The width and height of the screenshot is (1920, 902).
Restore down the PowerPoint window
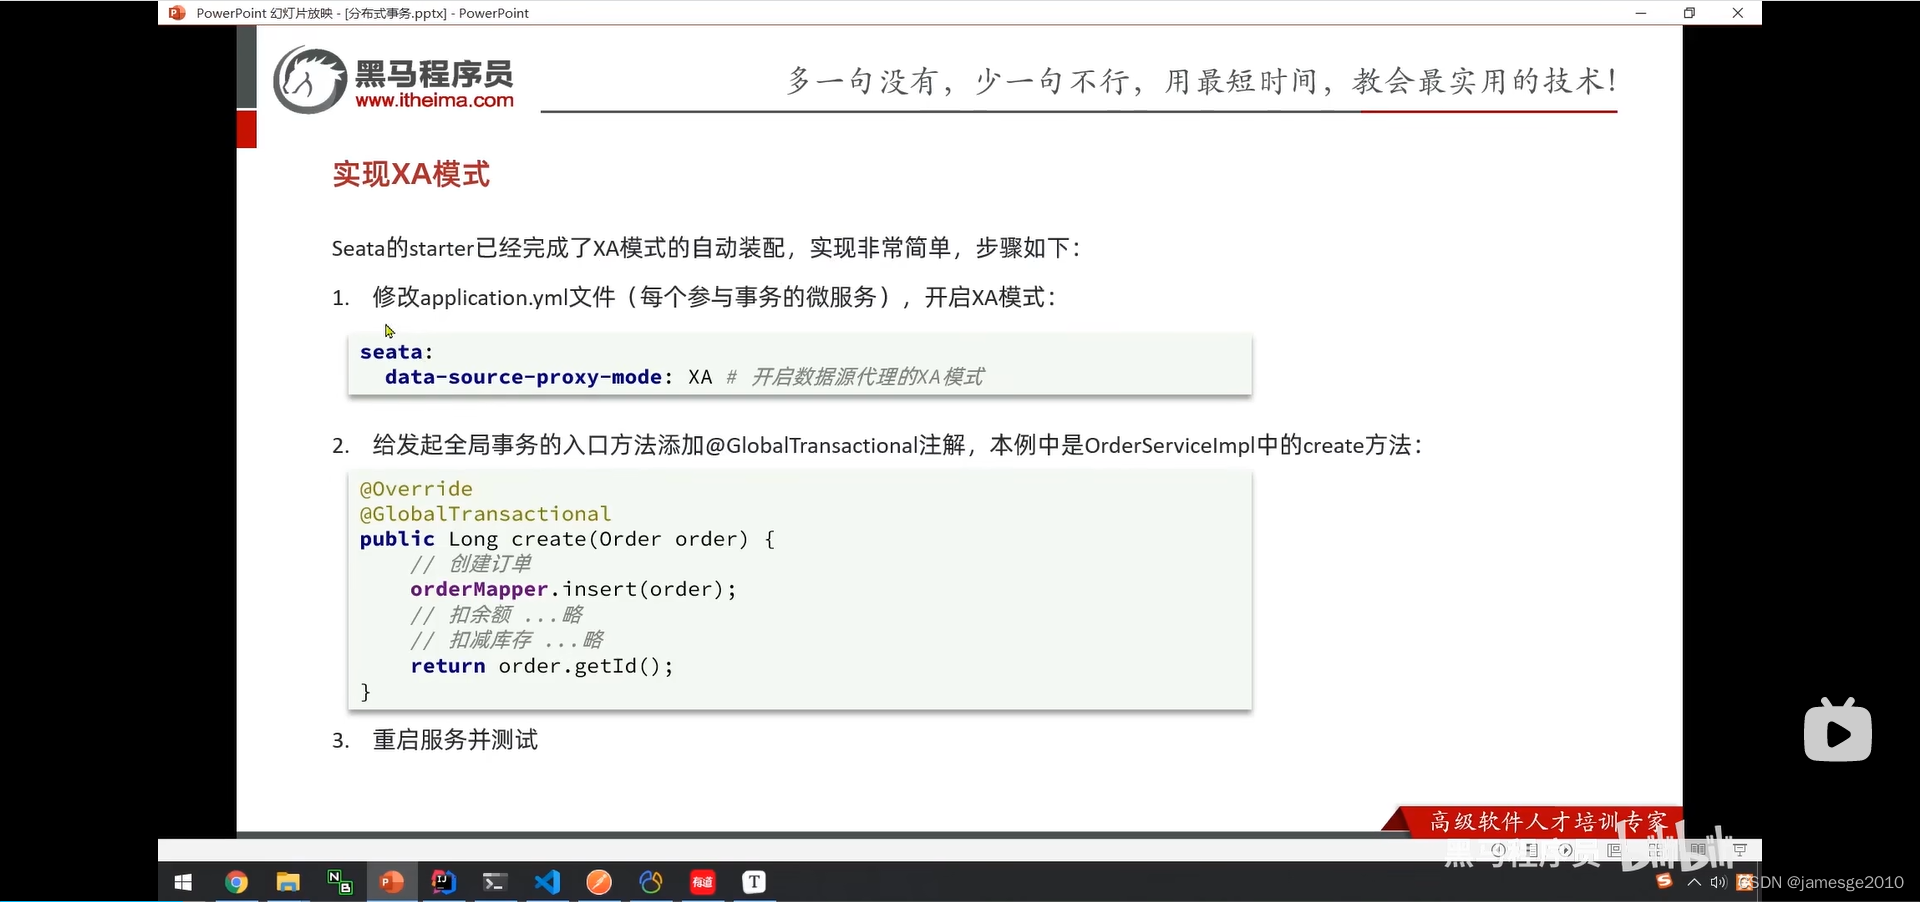coord(1689,13)
